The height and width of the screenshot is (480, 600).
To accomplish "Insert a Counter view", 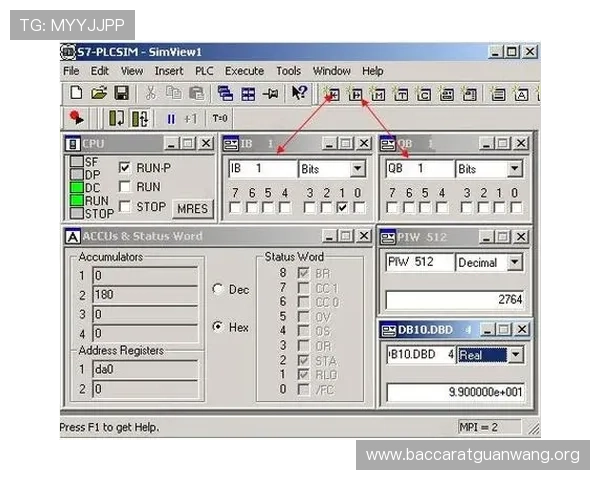I will click(424, 94).
